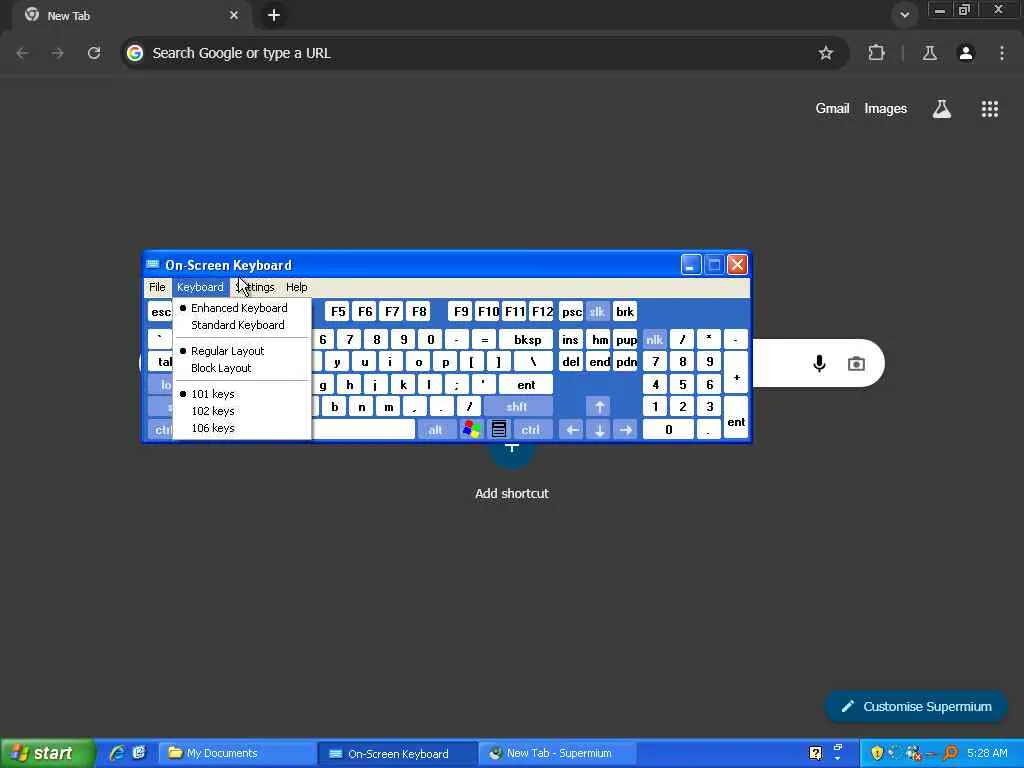Click the magnifier icon in system tray
Viewport: 1024px width, 768px height.
(950, 753)
